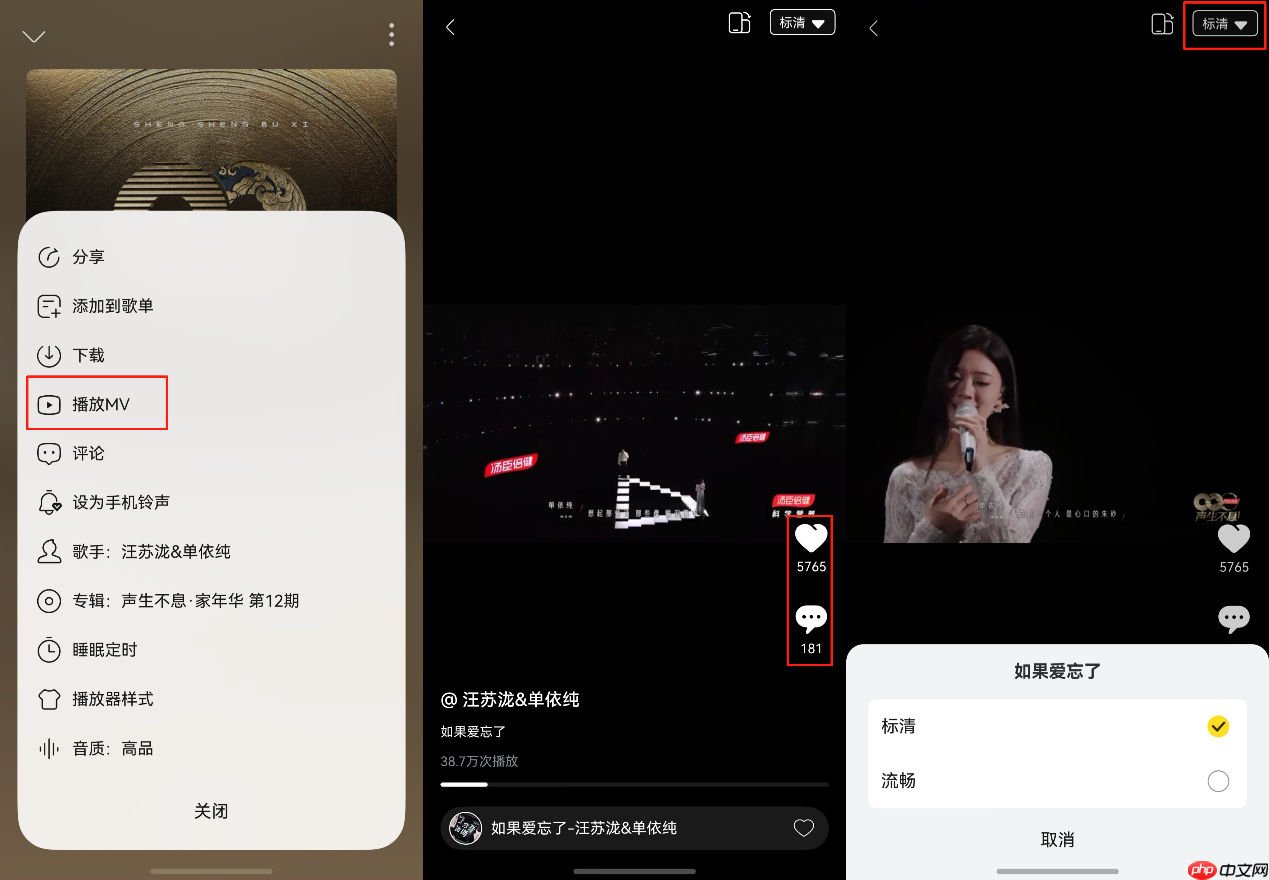
Task: Open the 标清 quality dropdown at top right
Action: pos(1223,22)
